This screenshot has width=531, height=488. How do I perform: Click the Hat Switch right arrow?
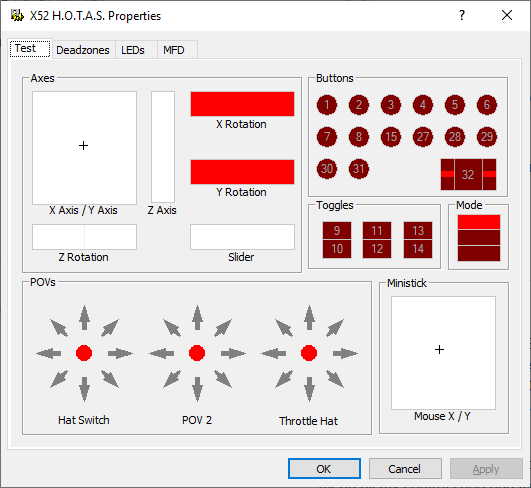120,354
